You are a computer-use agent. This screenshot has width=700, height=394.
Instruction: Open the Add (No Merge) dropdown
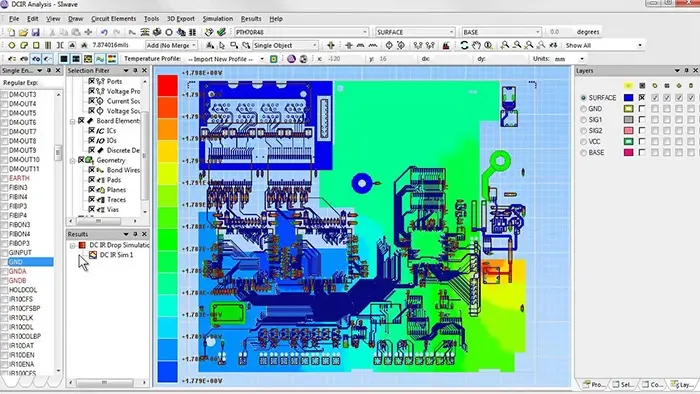pyautogui.click(x=194, y=46)
